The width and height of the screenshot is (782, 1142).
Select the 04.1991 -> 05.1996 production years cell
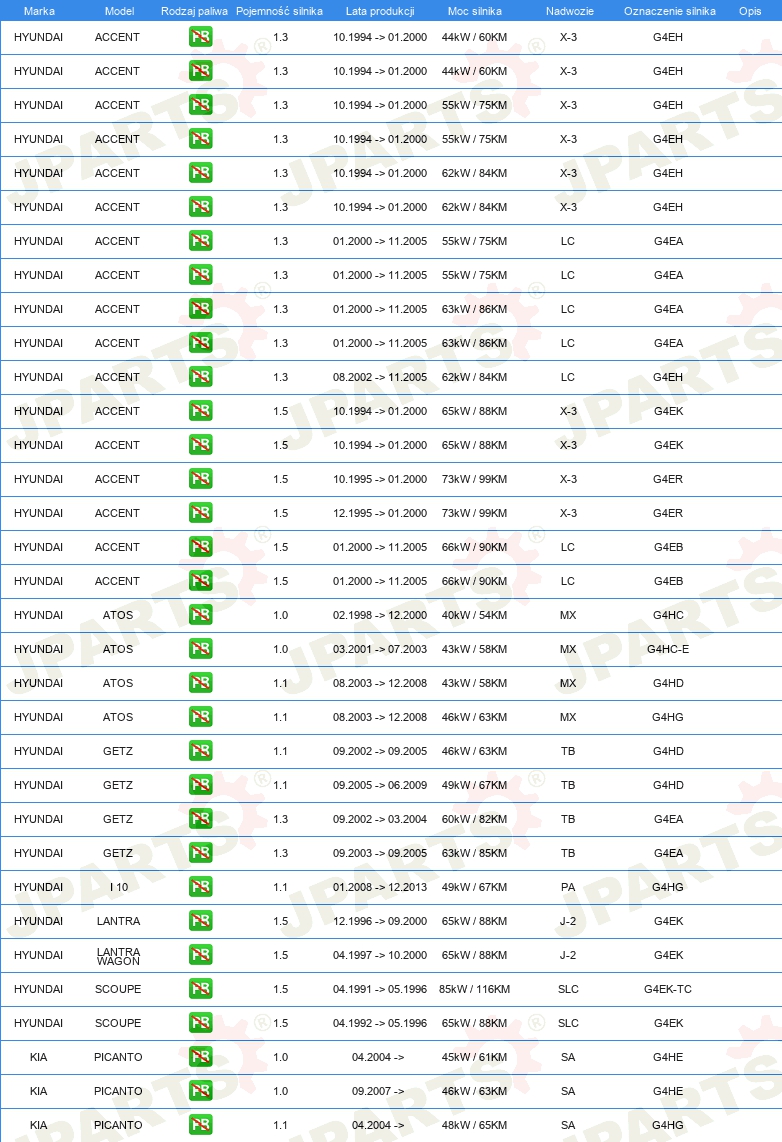point(380,989)
